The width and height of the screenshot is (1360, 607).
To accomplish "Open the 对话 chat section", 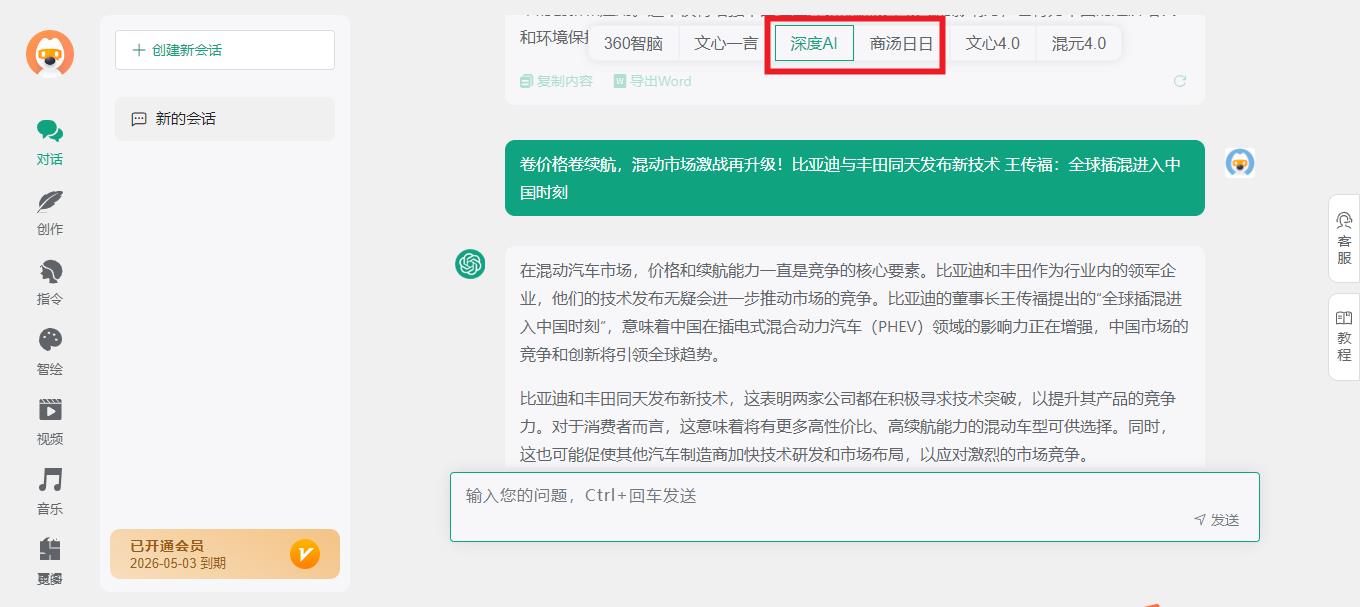I will pos(50,142).
